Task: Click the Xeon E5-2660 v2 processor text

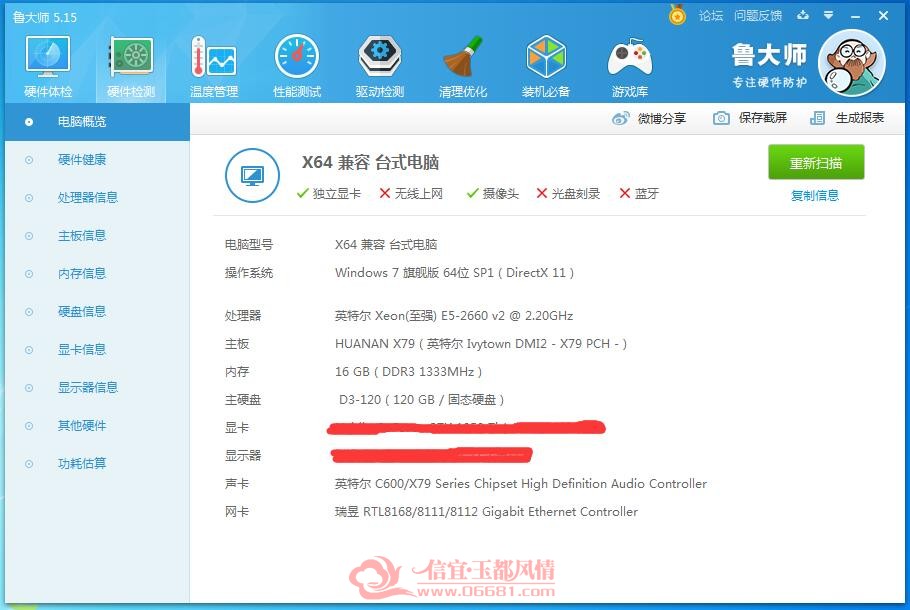Action: (x=454, y=316)
